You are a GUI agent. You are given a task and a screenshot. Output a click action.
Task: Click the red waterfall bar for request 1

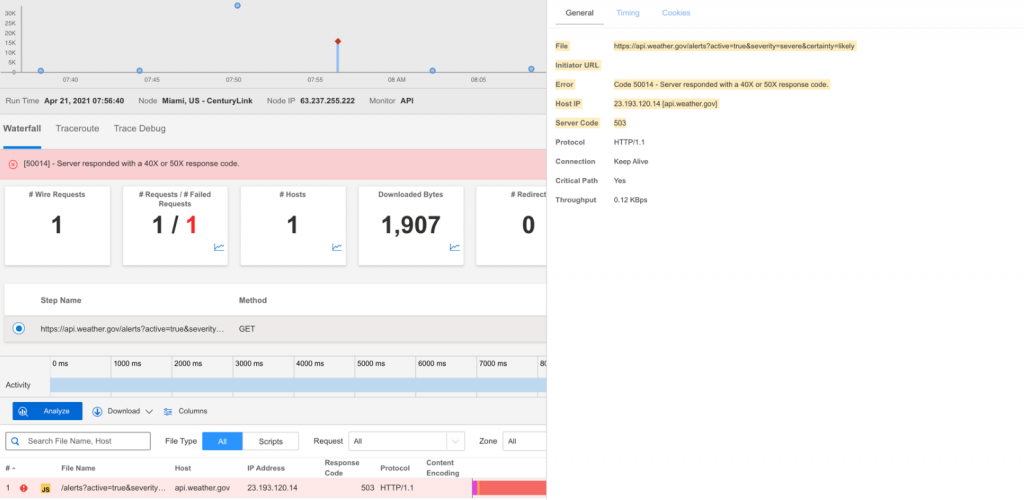coord(512,488)
